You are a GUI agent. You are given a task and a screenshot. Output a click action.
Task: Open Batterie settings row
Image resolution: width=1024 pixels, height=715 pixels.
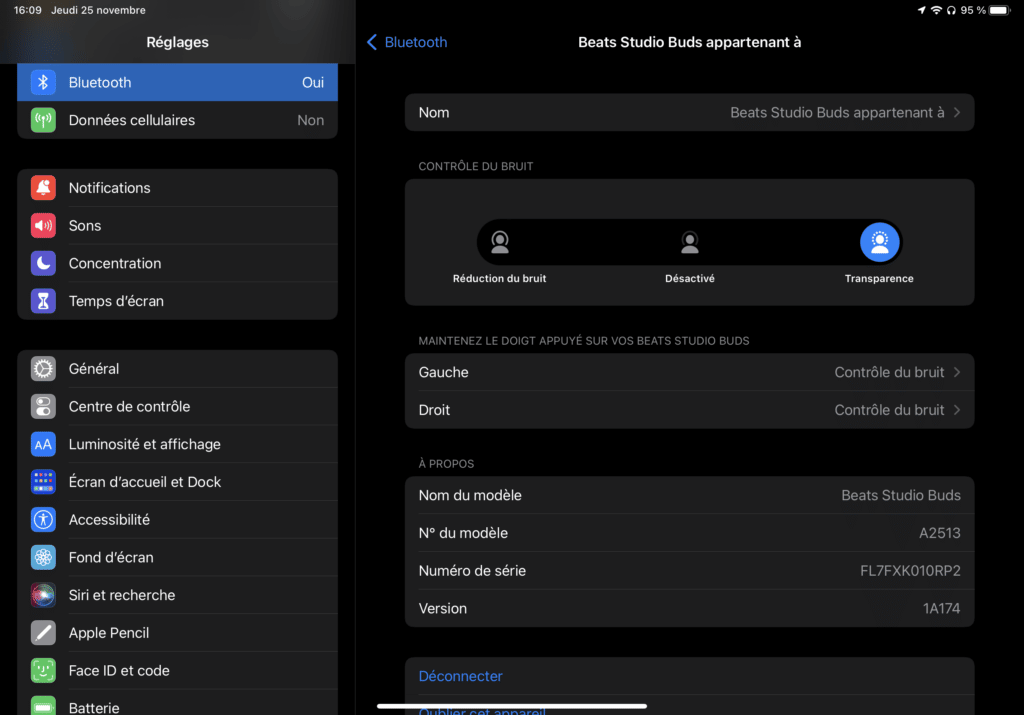coord(177,703)
